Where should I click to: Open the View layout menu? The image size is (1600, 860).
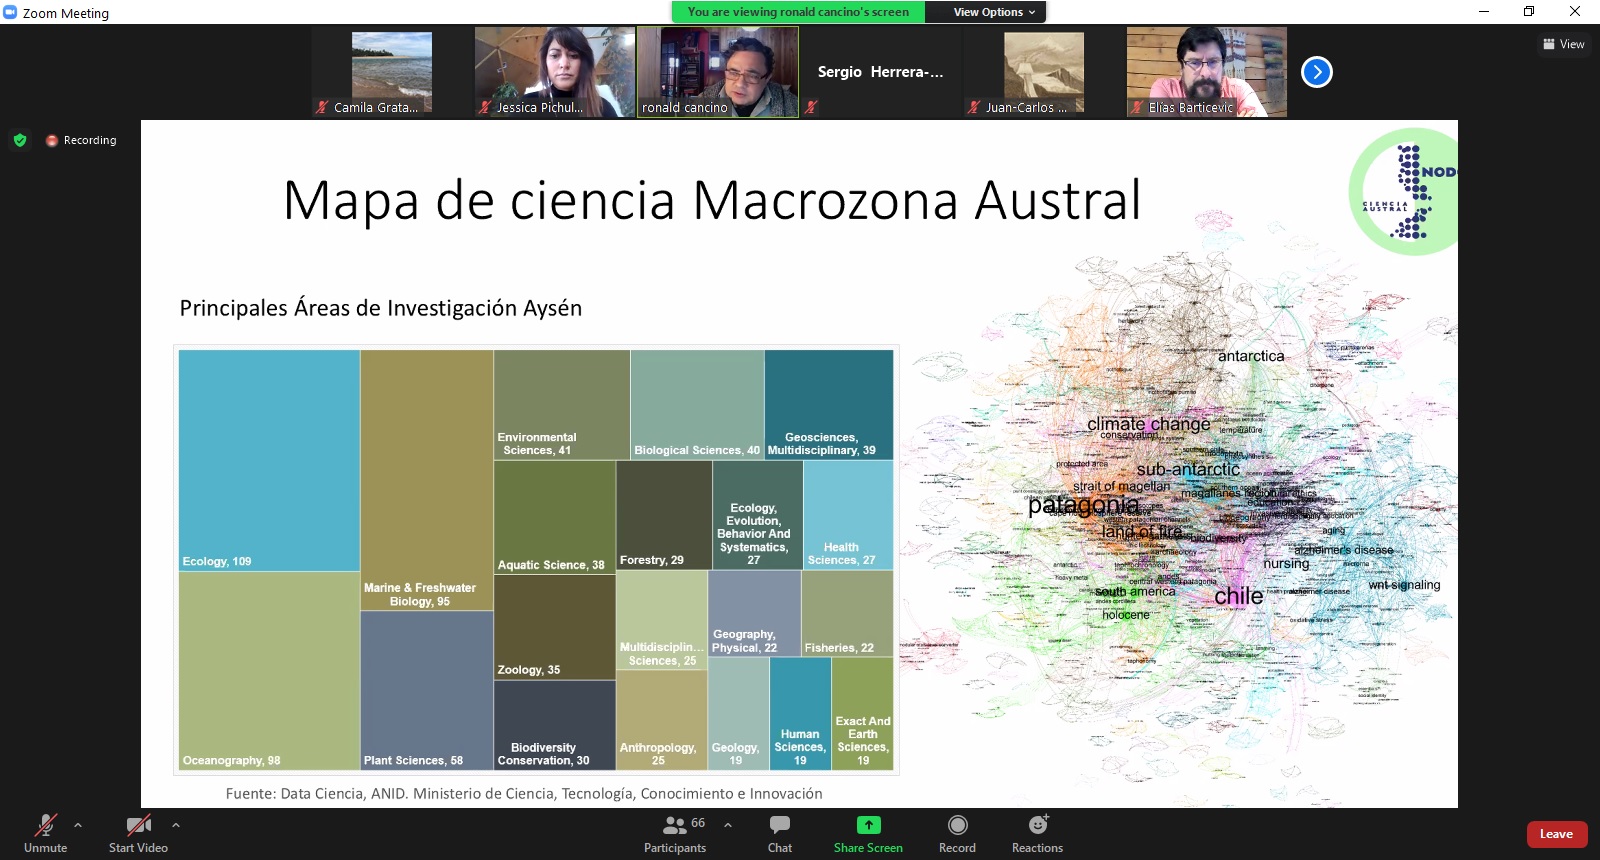click(1563, 44)
